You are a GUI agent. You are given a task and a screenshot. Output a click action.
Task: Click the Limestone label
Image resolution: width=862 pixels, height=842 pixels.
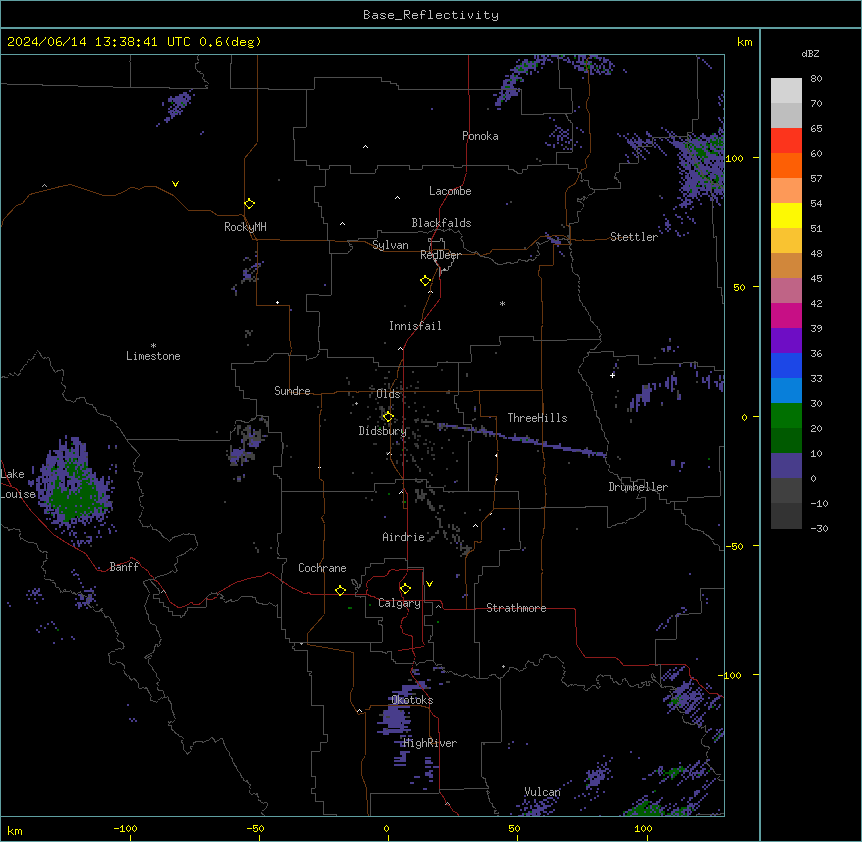[x=153, y=356]
